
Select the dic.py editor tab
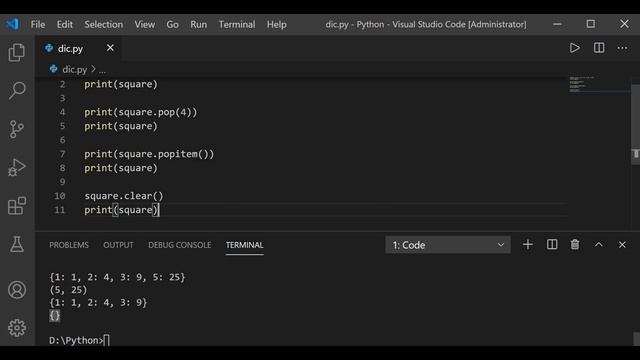pyautogui.click(x=78, y=49)
